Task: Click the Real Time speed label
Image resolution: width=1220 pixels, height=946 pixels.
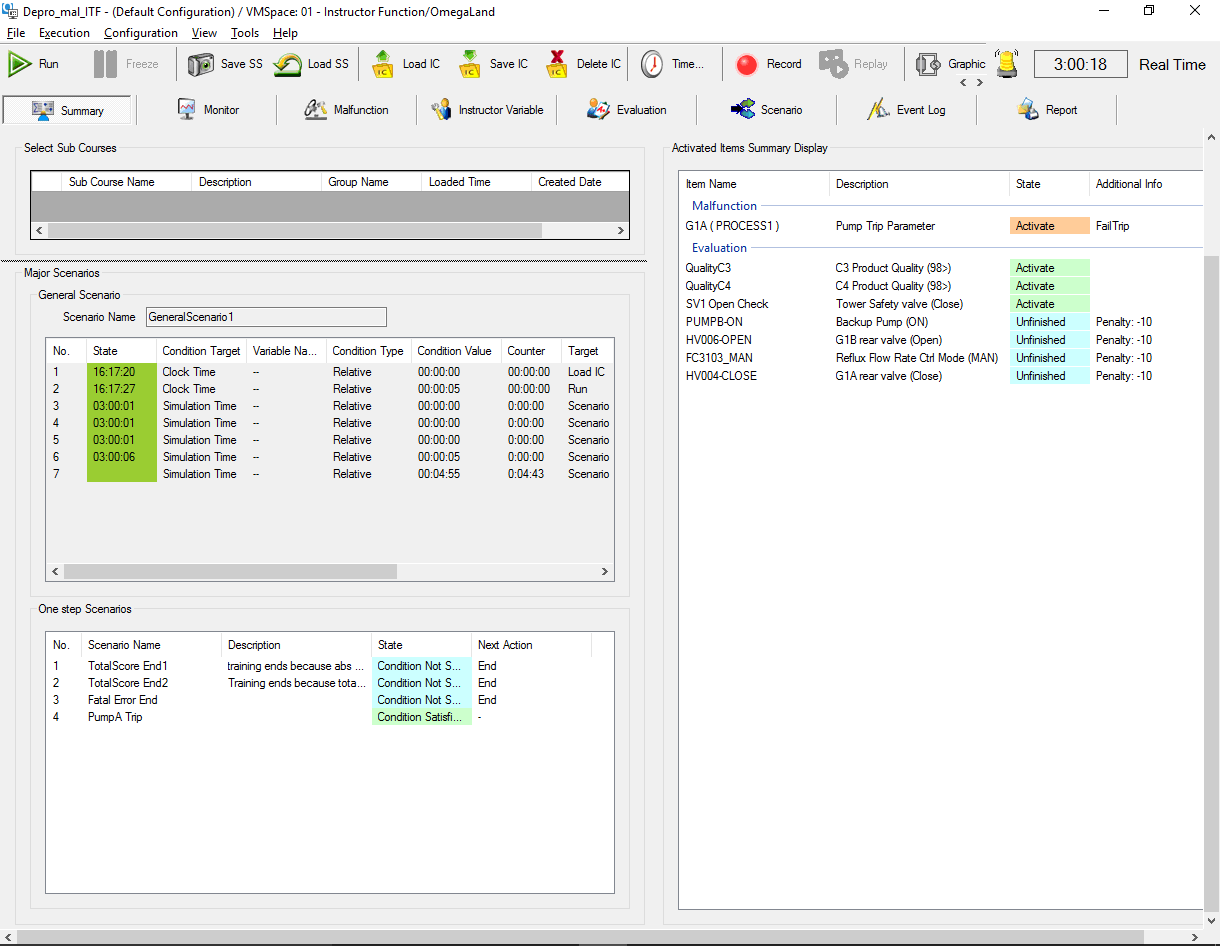Action: click(1172, 64)
